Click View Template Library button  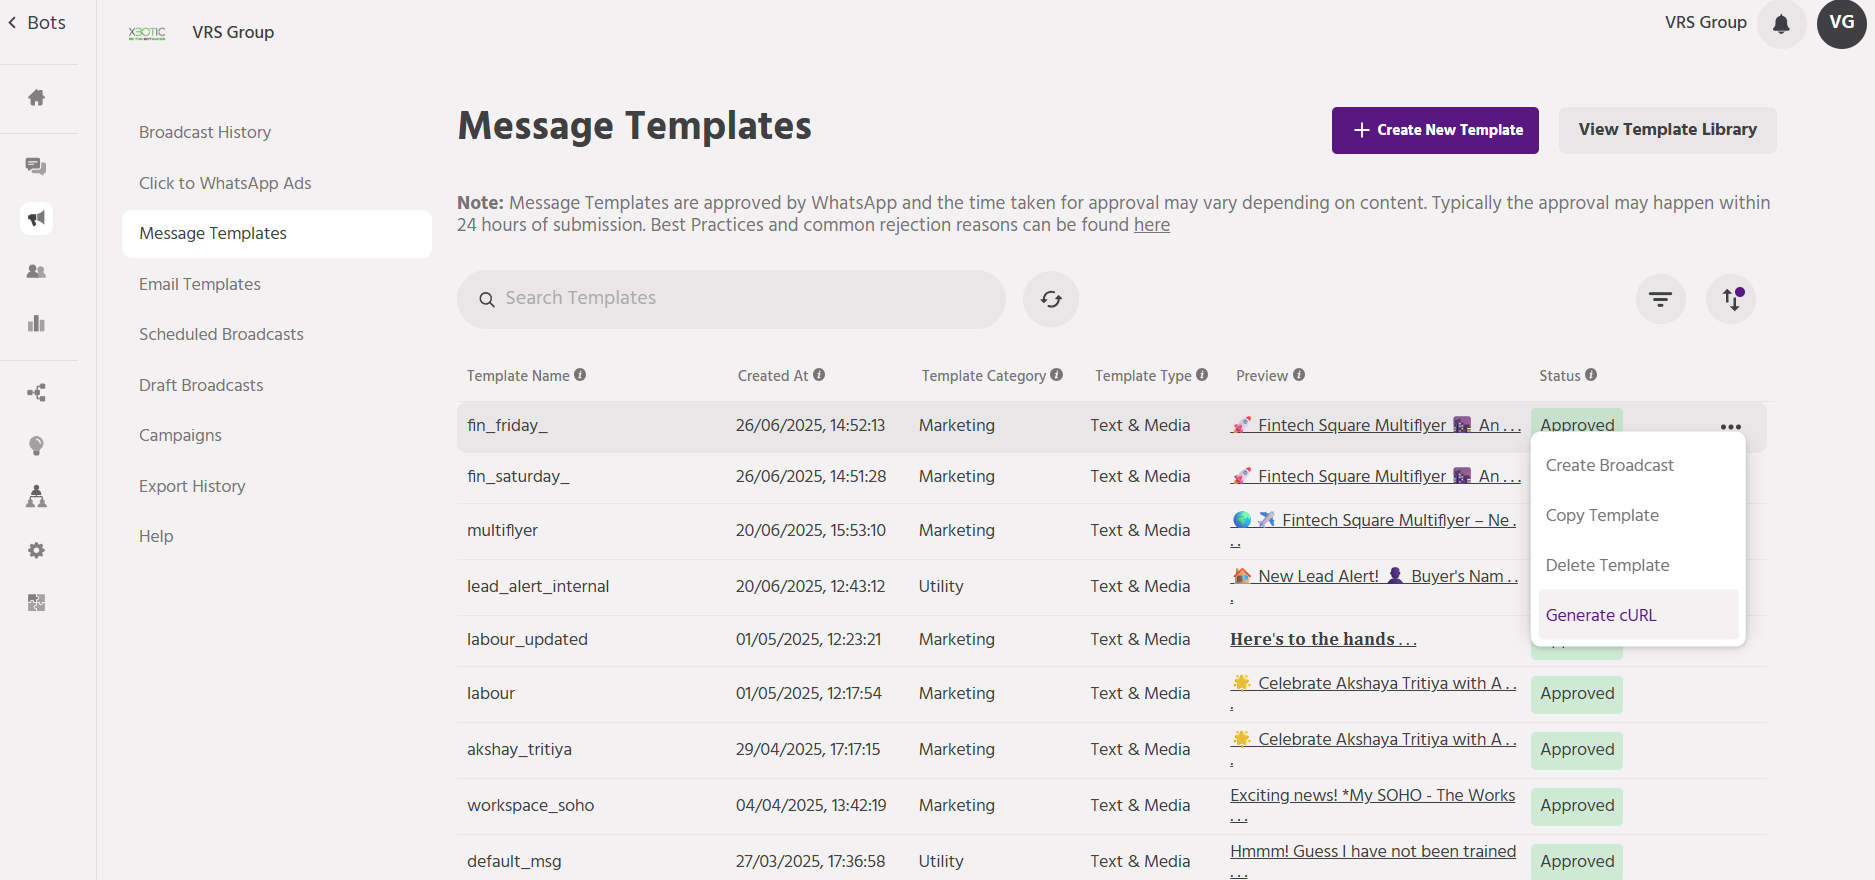pyautogui.click(x=1667, y=130)
